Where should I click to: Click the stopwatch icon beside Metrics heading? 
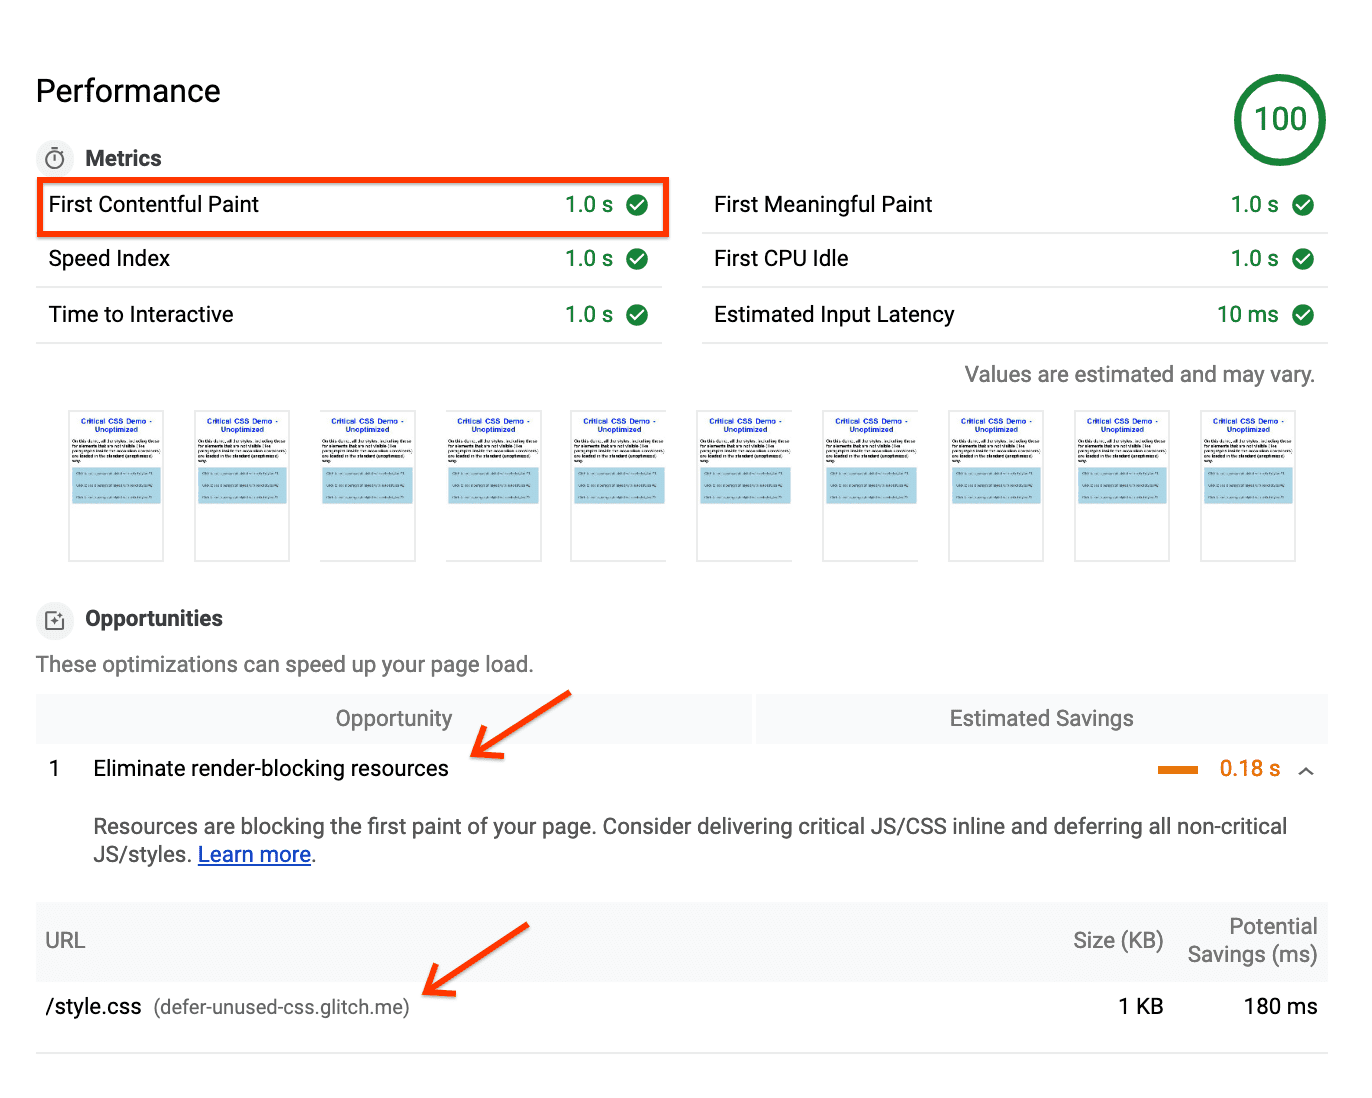coord(54,157)
